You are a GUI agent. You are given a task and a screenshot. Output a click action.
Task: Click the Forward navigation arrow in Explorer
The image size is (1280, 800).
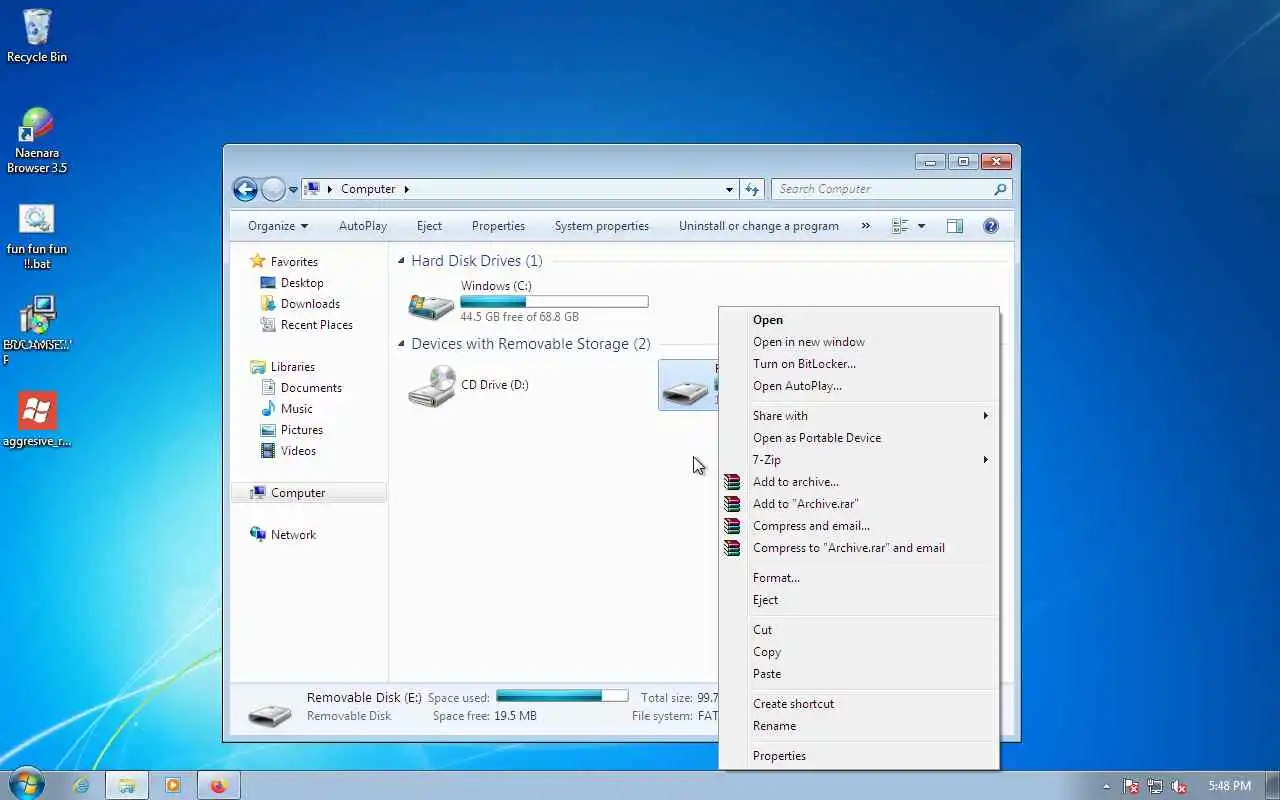point(273,189)
